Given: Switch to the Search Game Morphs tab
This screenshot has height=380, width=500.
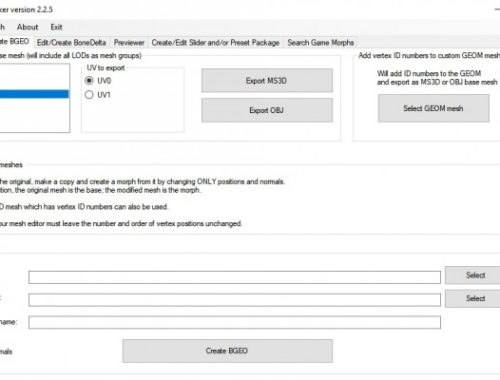Looking at the screenshot, I should [x=321, y=43].
